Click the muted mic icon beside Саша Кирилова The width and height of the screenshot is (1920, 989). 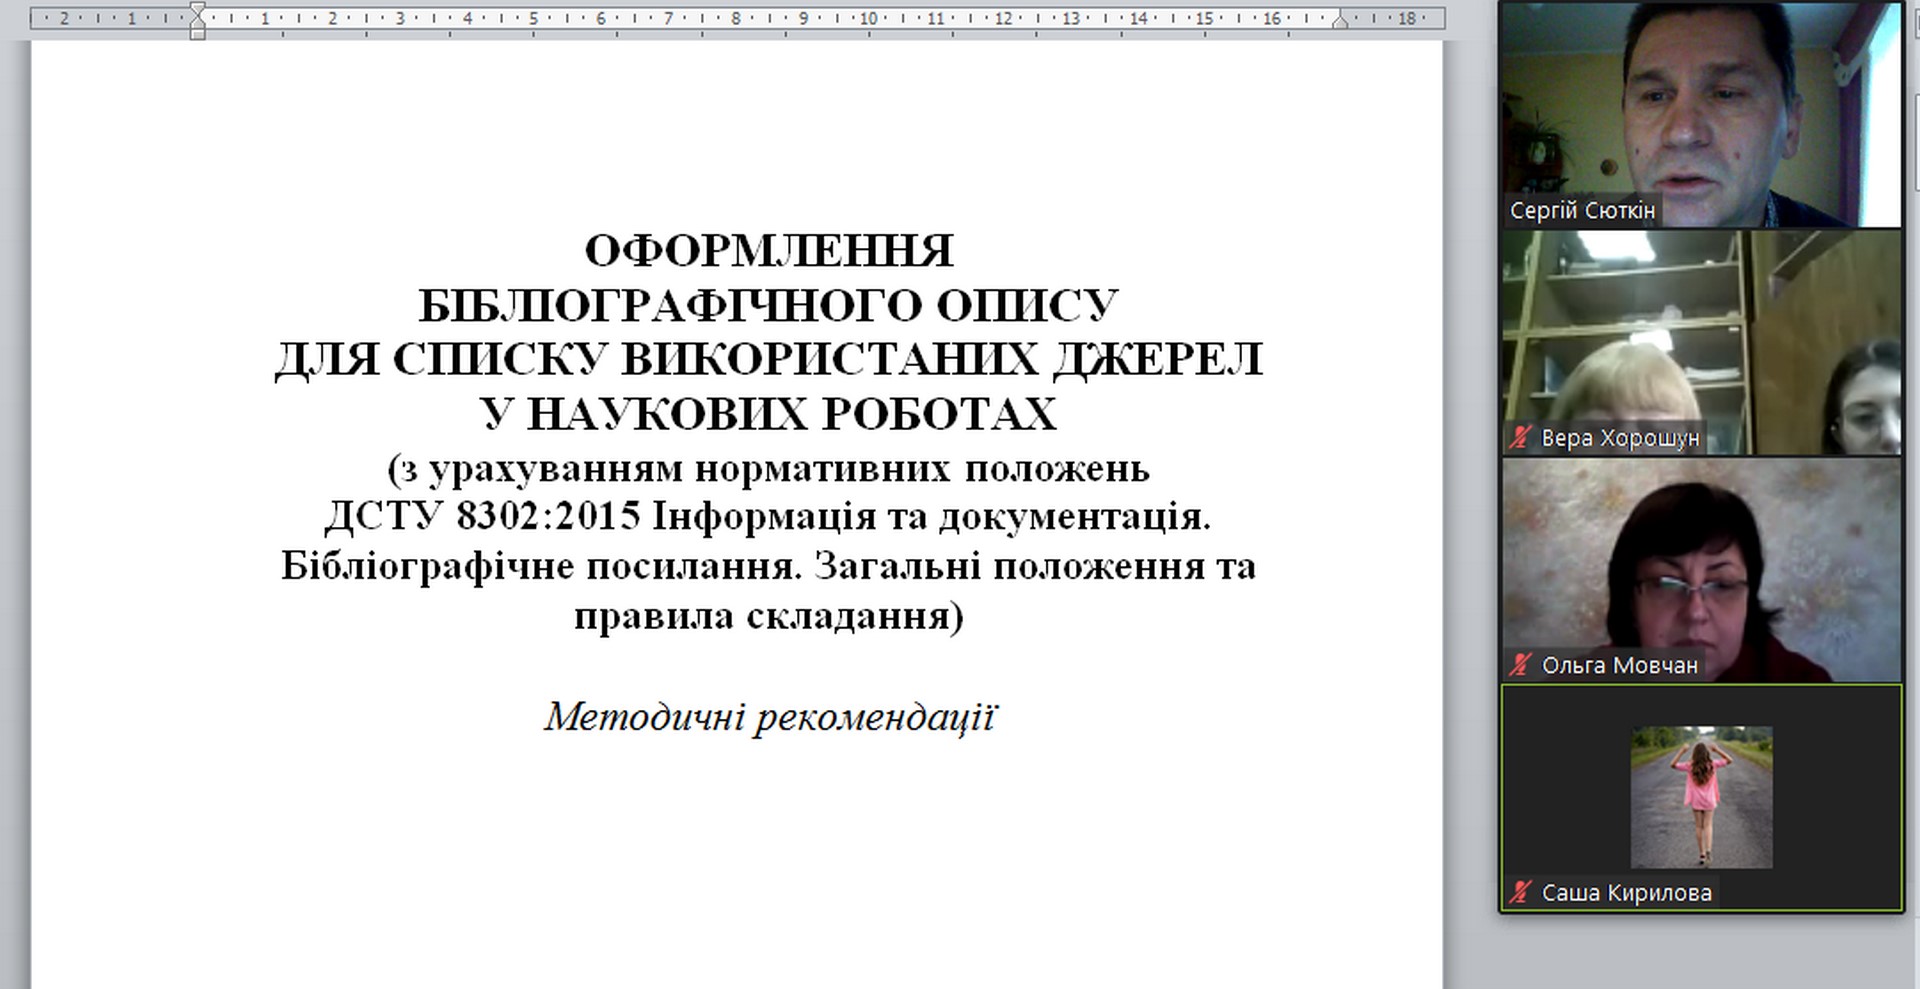click(x=1521, y=892)
